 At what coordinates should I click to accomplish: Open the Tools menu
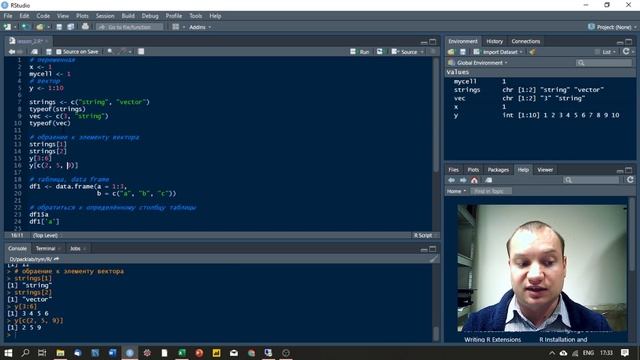coord(196,16)
